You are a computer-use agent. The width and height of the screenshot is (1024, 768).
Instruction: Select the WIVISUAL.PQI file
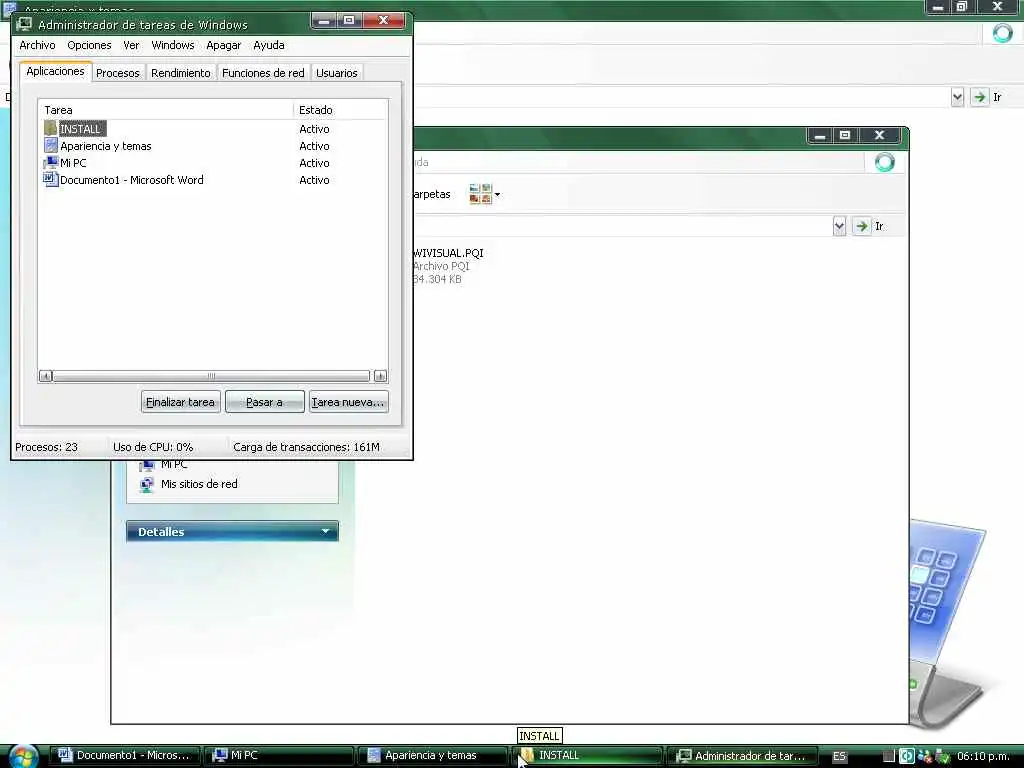coord(448,265)
